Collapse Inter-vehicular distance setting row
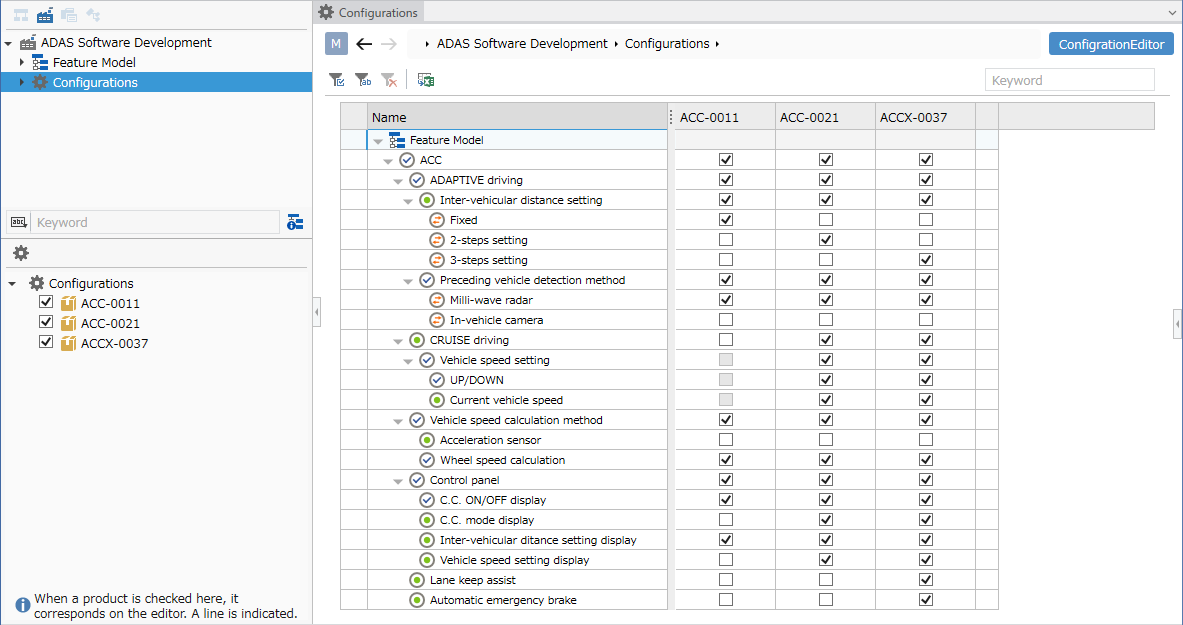Viewport: 1183px width, 625px height. point(407,201)
